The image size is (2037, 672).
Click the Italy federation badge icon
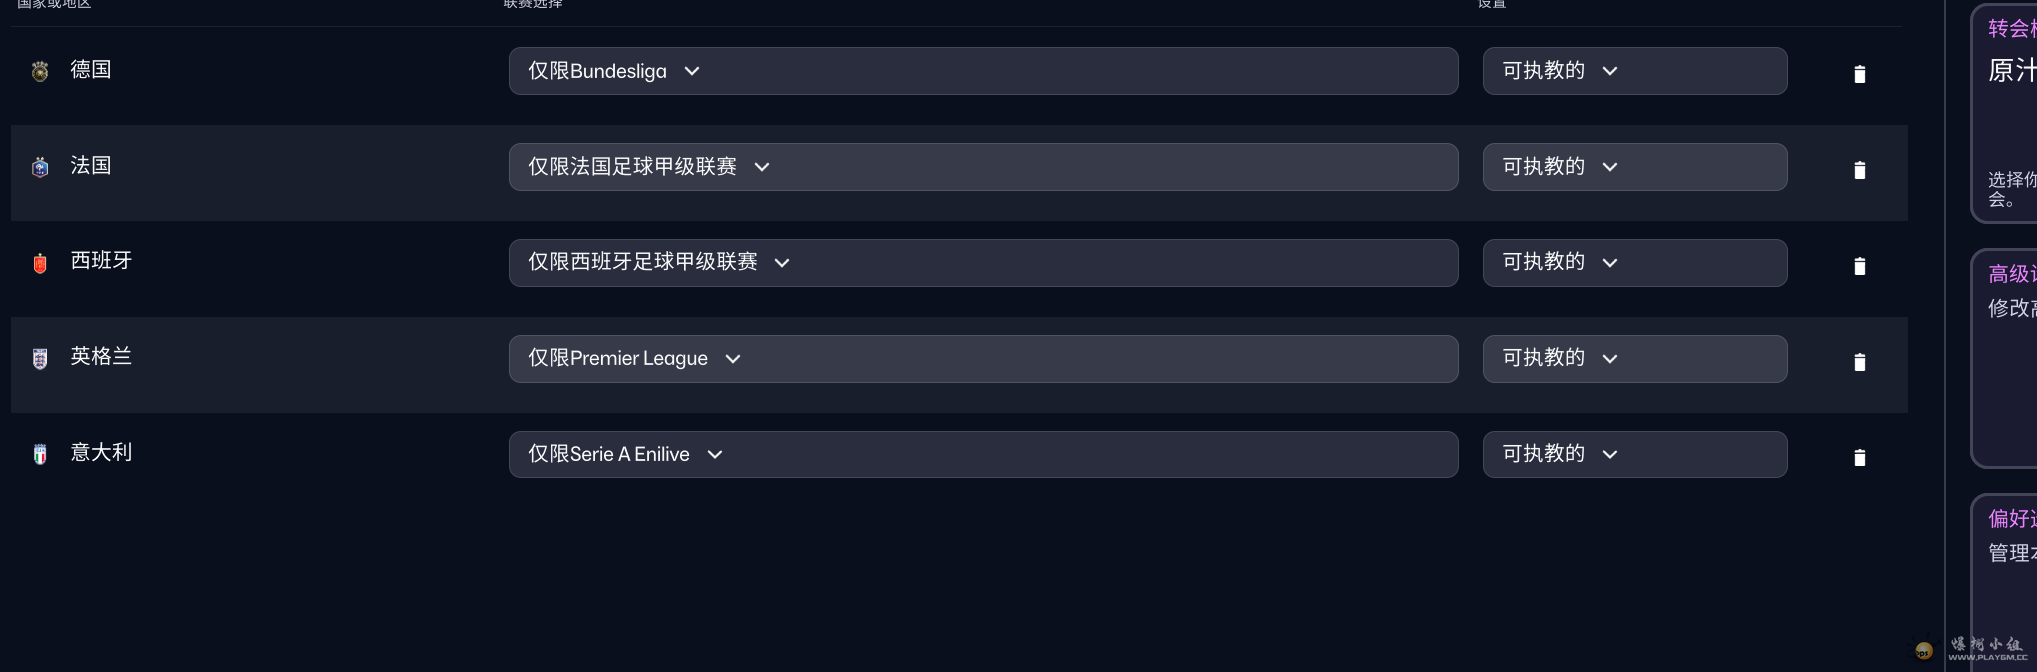point(39,454)
